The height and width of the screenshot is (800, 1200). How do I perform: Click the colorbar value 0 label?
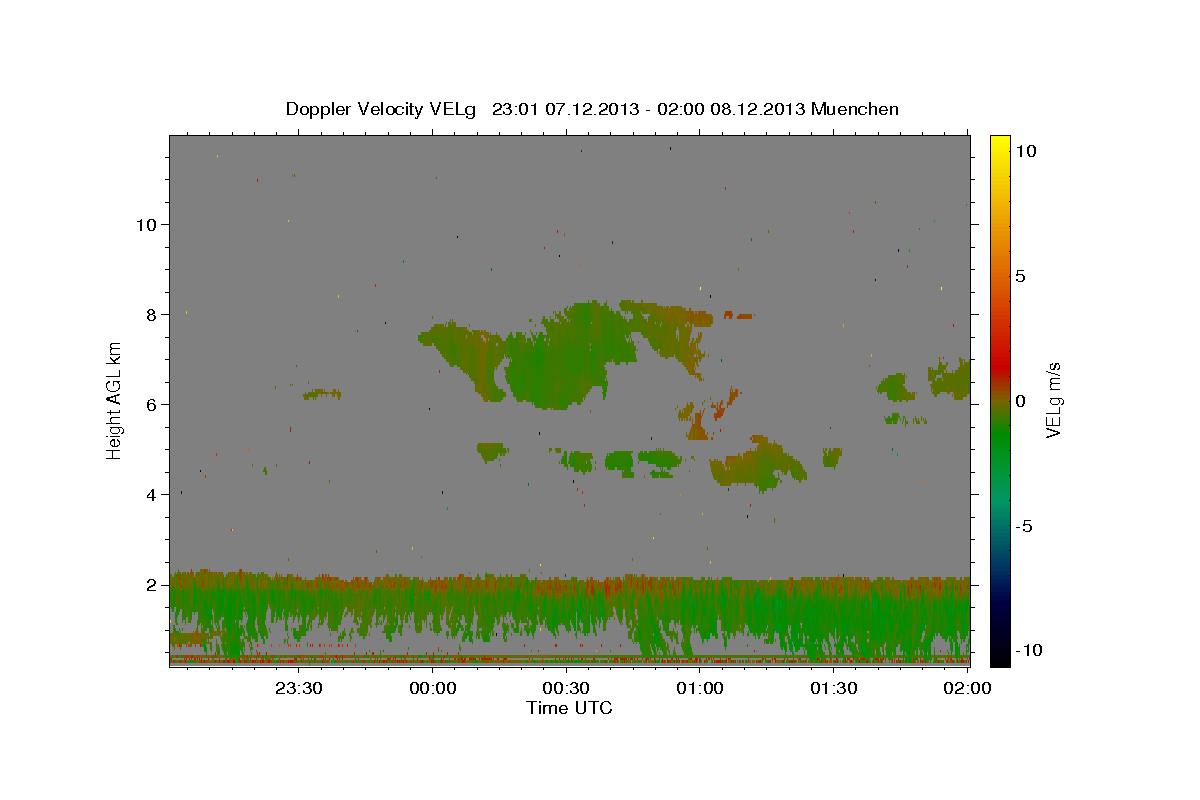tap(1020, 401)
